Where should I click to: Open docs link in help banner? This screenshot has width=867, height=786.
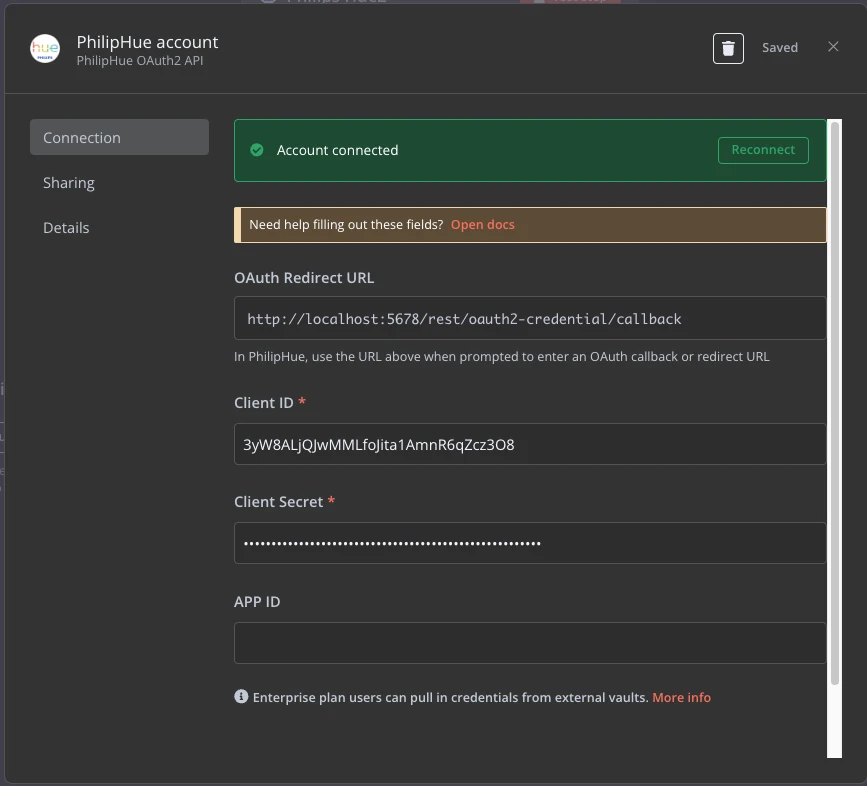[483, 225]
